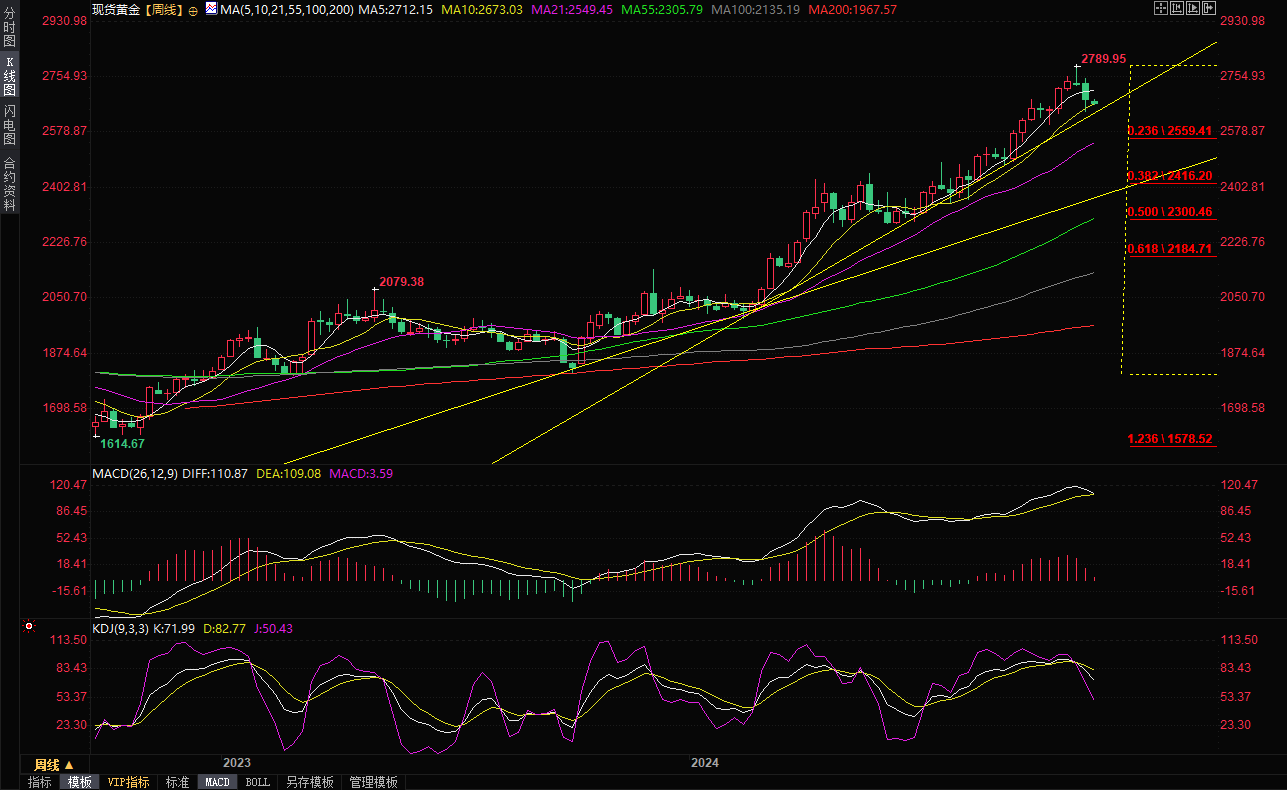This screenshot has width=1287, height=790.
Task: Click the MA100:2135.19 value
Action: (758, 9)
